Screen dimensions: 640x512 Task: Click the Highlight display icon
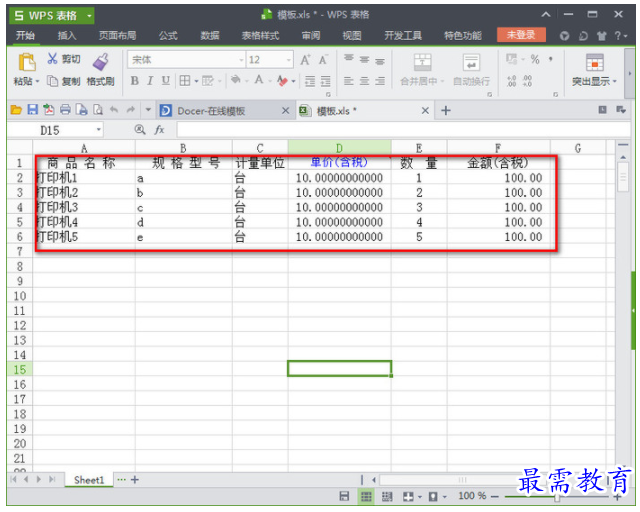pos(595,62)
